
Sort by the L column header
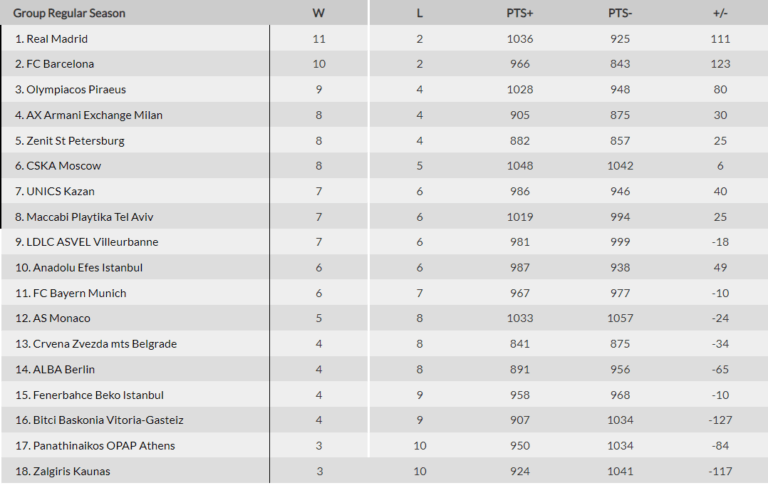pyautogui.click(x=420, y=13)
